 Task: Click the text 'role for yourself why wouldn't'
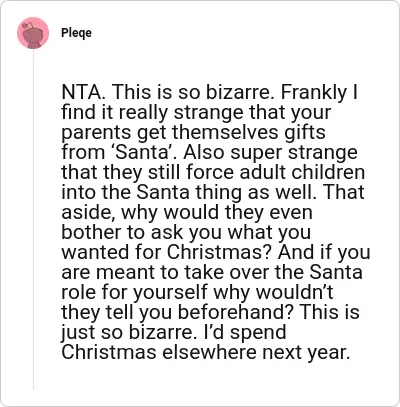click(x=197, y=292)
